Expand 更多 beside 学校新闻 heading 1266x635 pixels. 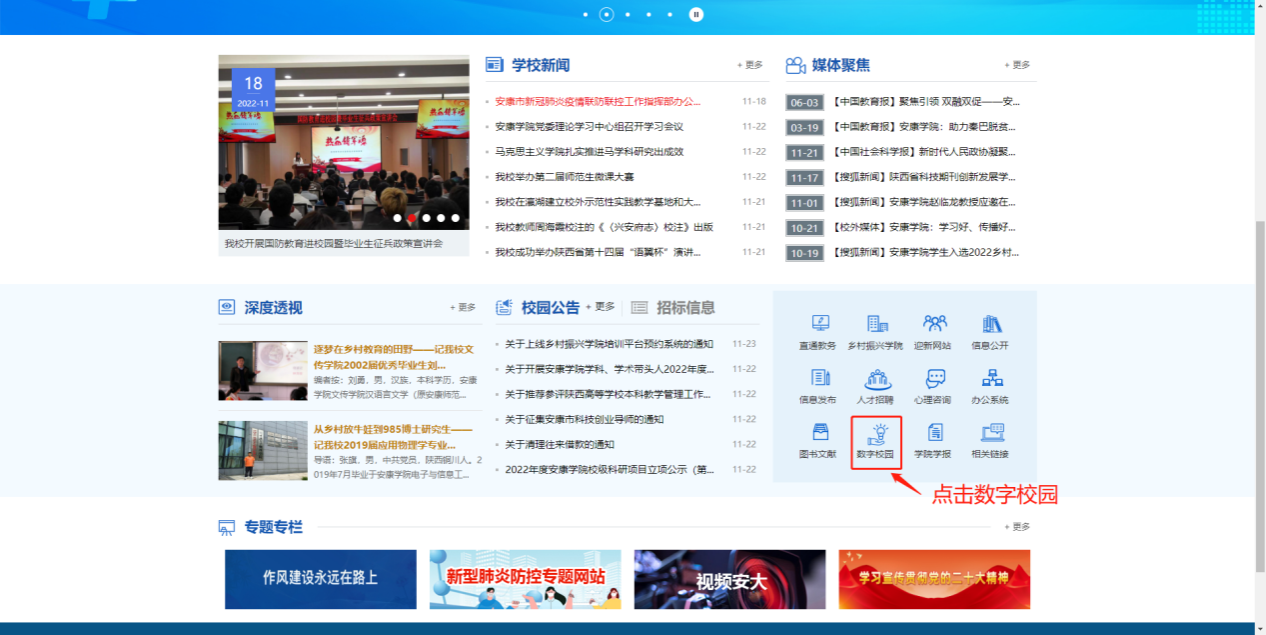click(750, 65)
